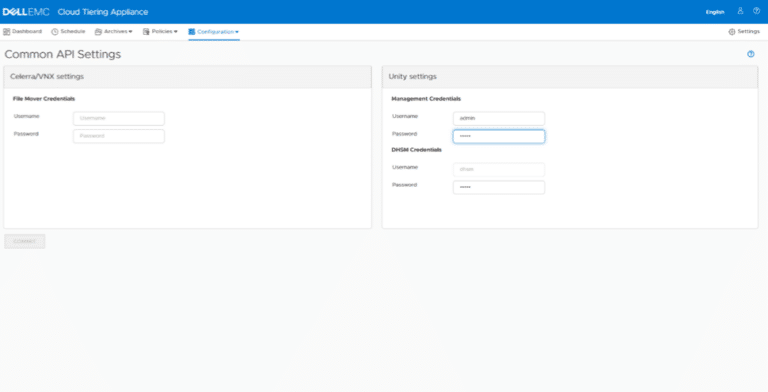Screen dimensions: 768x392
Task: Expand the Policies dropdown menu
Action: [160, 31]
